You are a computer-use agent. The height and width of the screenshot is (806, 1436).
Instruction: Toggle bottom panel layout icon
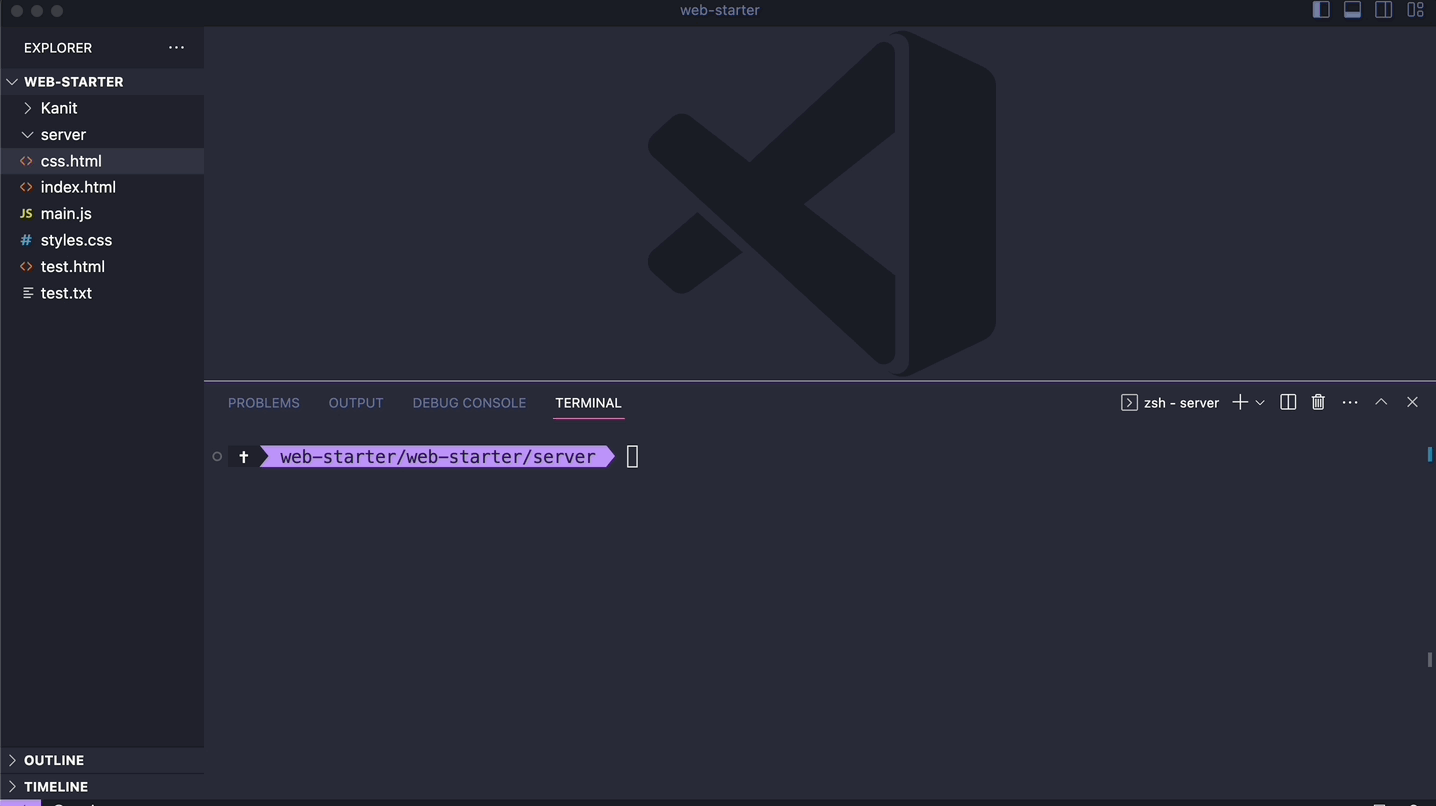tap(1352, 10)
